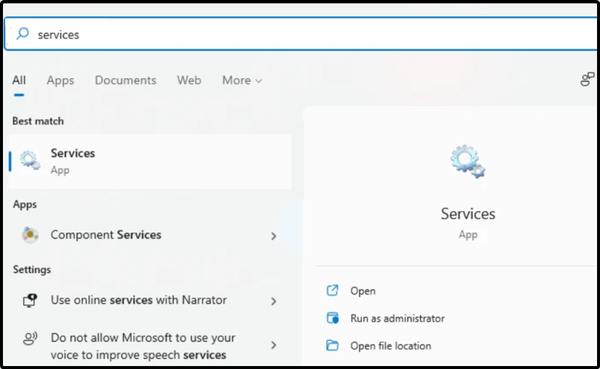Open speech services voice setting result
This screenshot has height=369, width=600.
pos(150,346)
